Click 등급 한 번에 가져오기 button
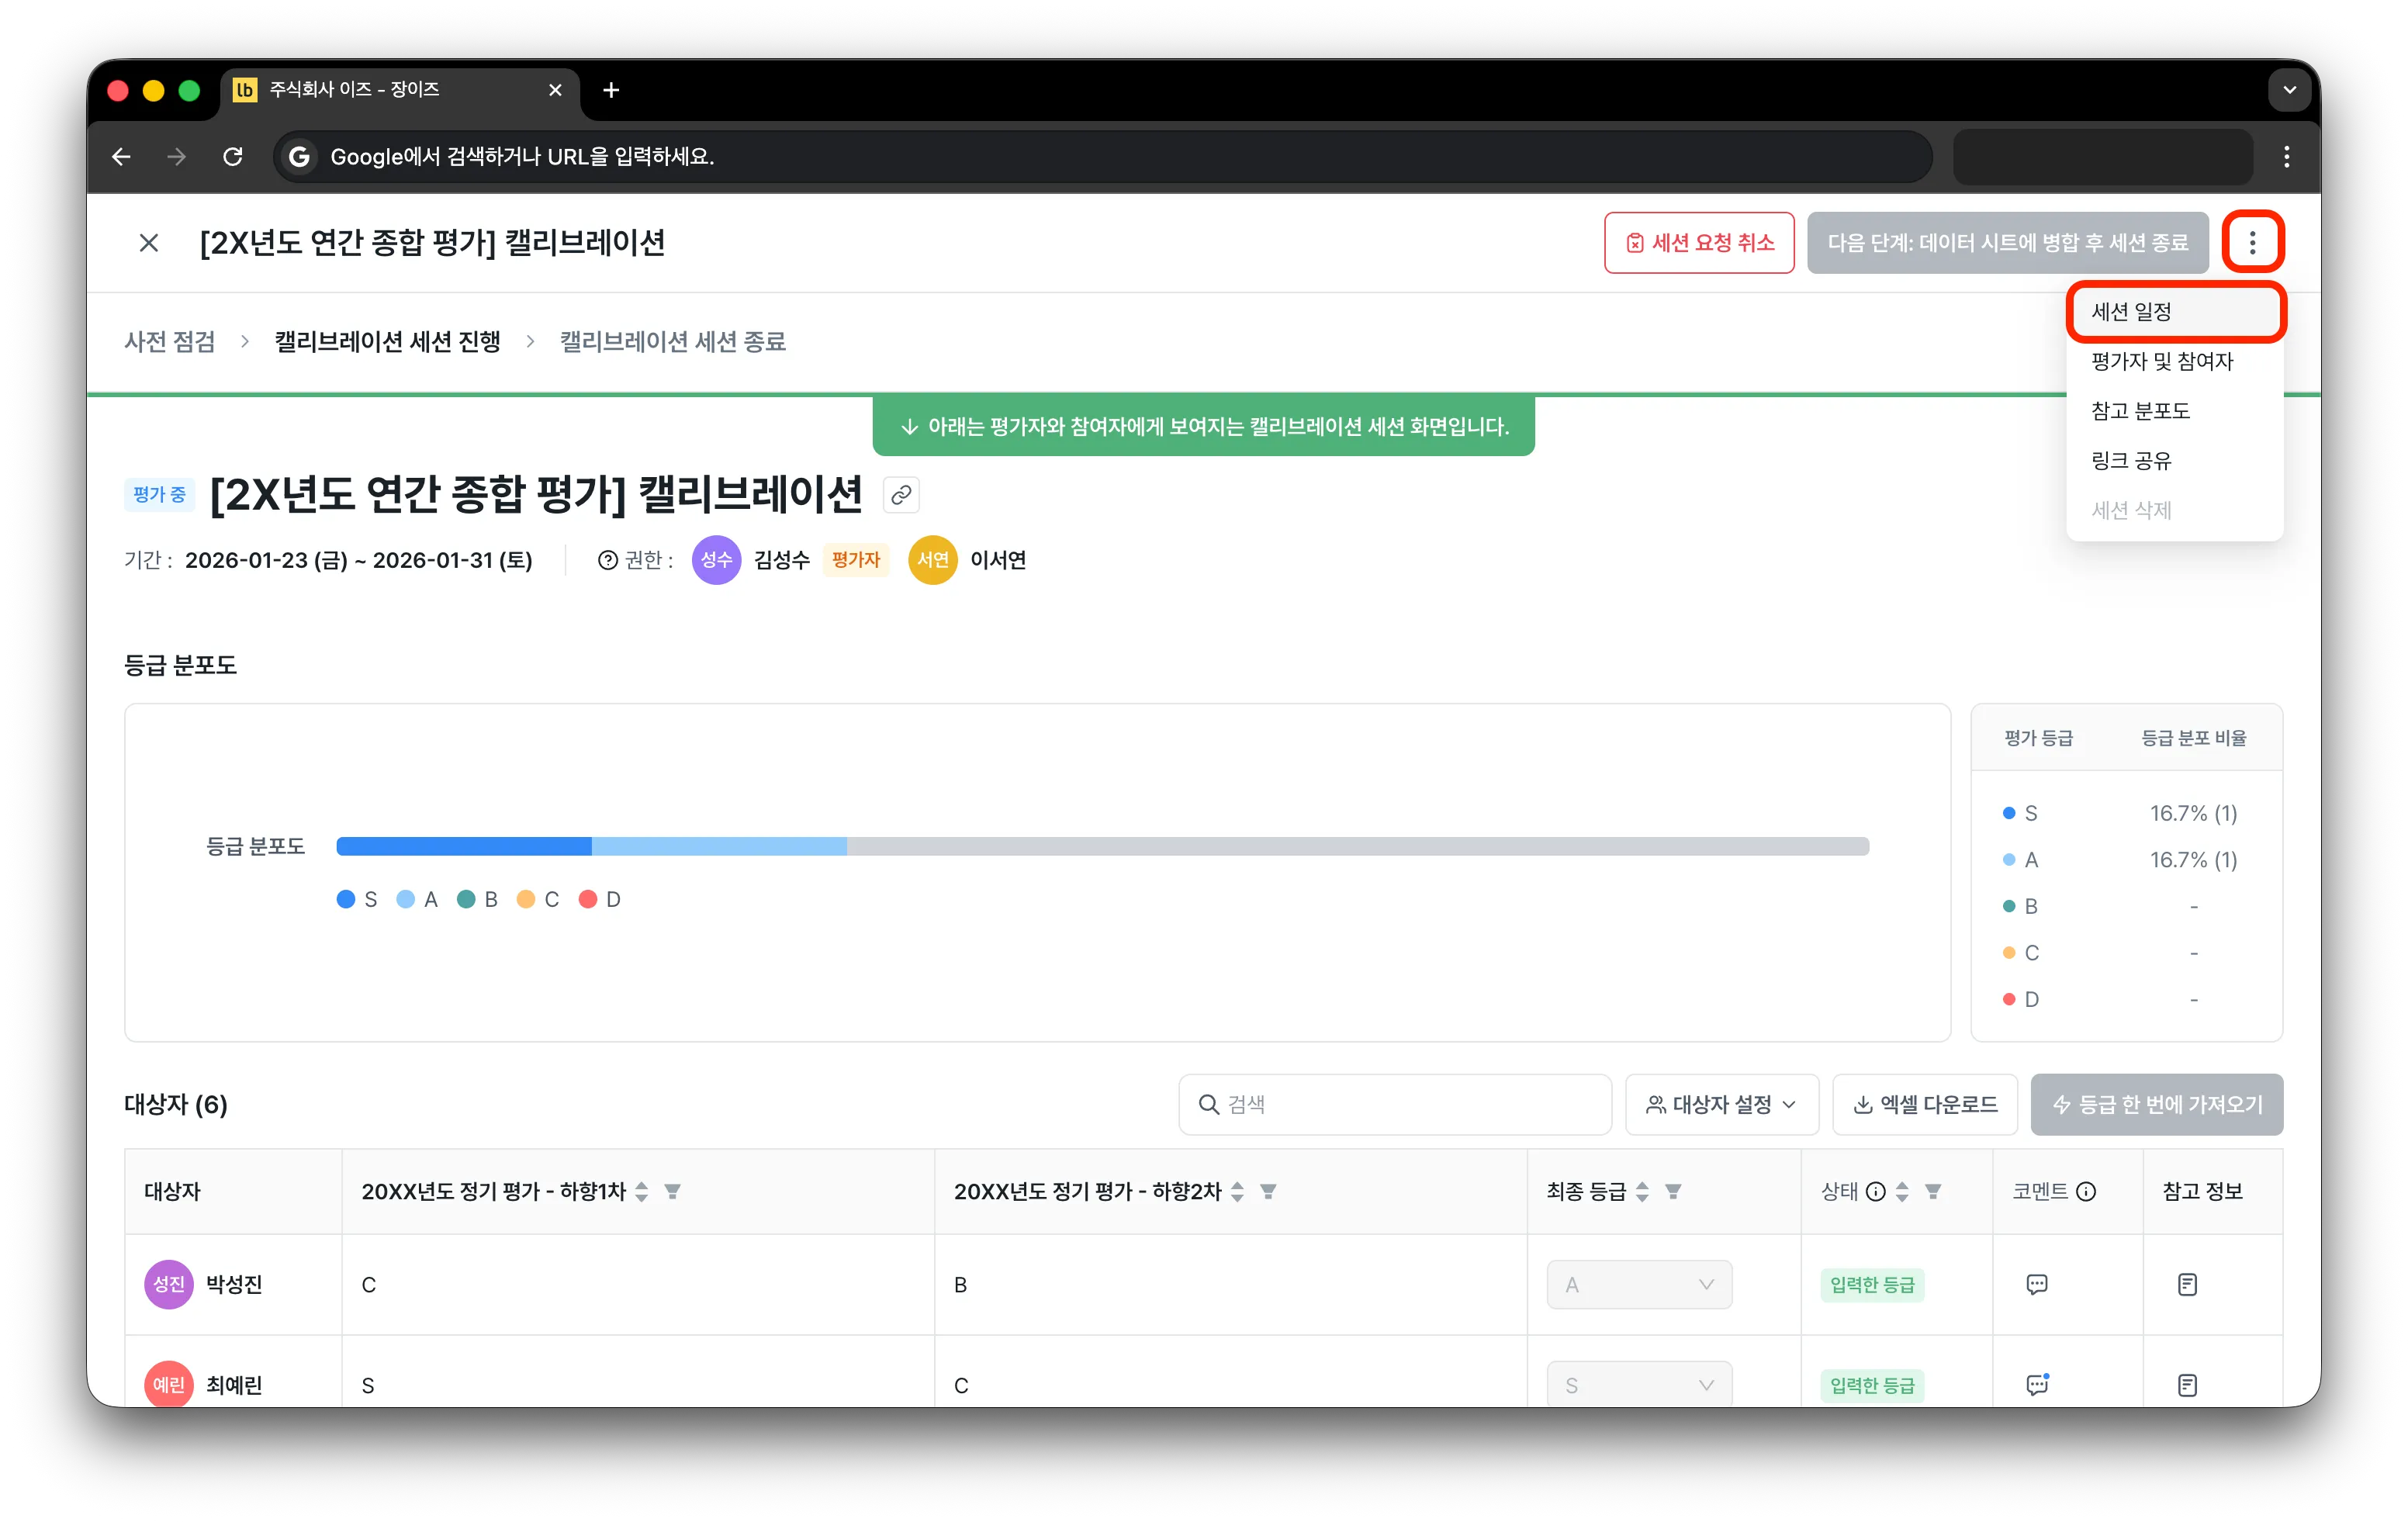Image resolution: width=2408 pixels, height=1522 pixels. coord(2157,1104)
